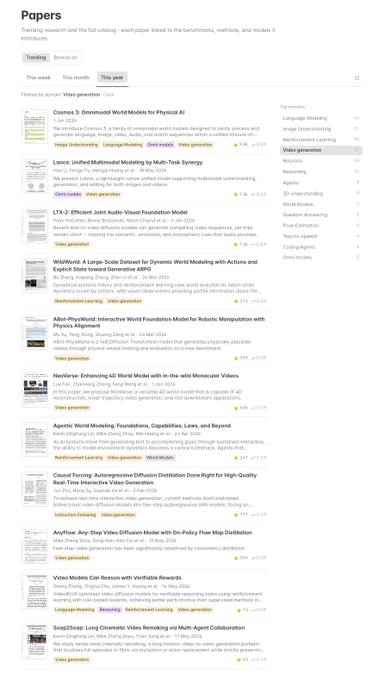Click the star count on the LTX-2 paper
The image size is (372, 680).
point(241,244)
